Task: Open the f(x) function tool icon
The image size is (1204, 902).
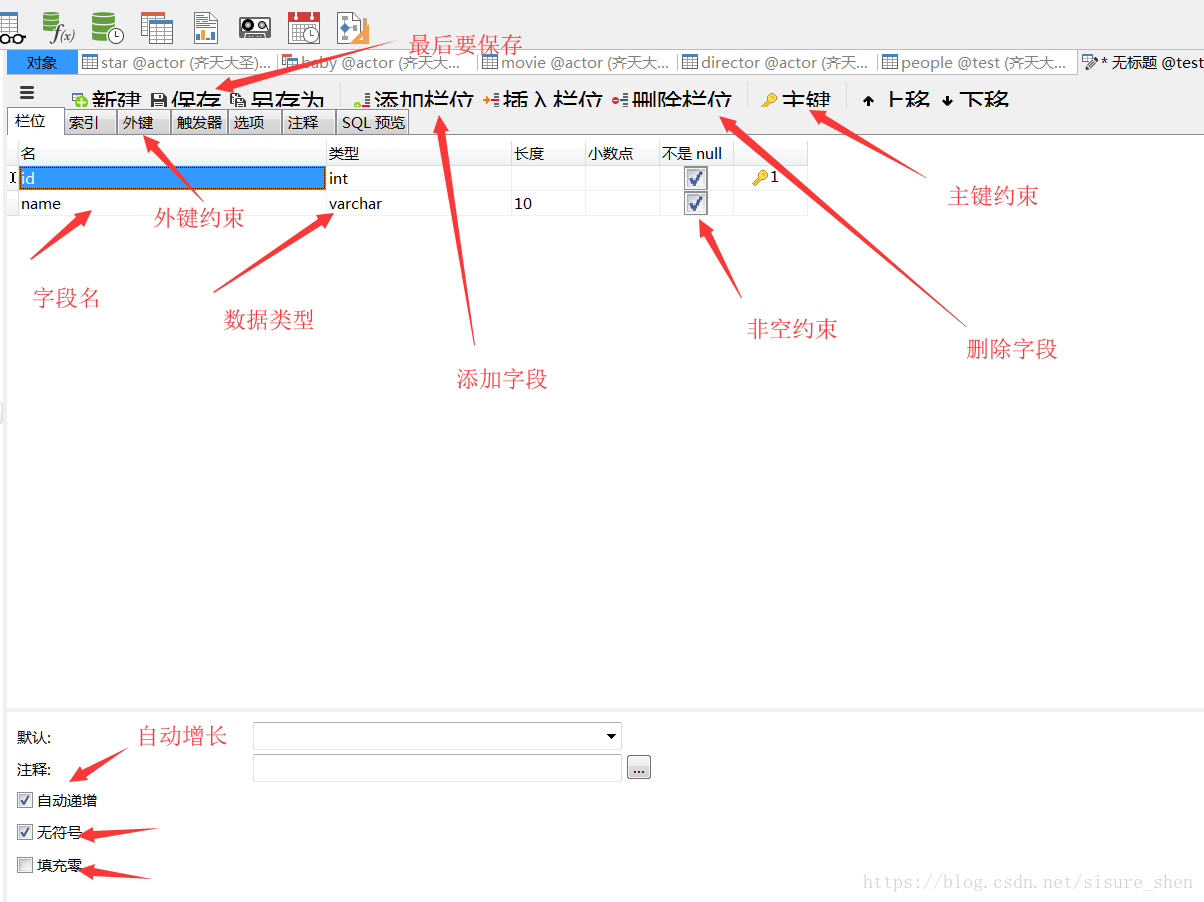Action: [59, 27]
